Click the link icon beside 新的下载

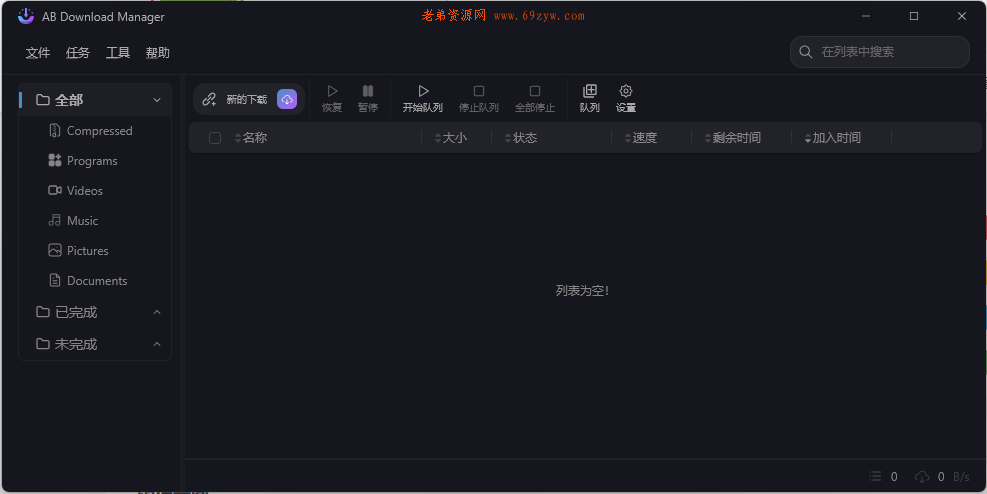pos(209,99)
